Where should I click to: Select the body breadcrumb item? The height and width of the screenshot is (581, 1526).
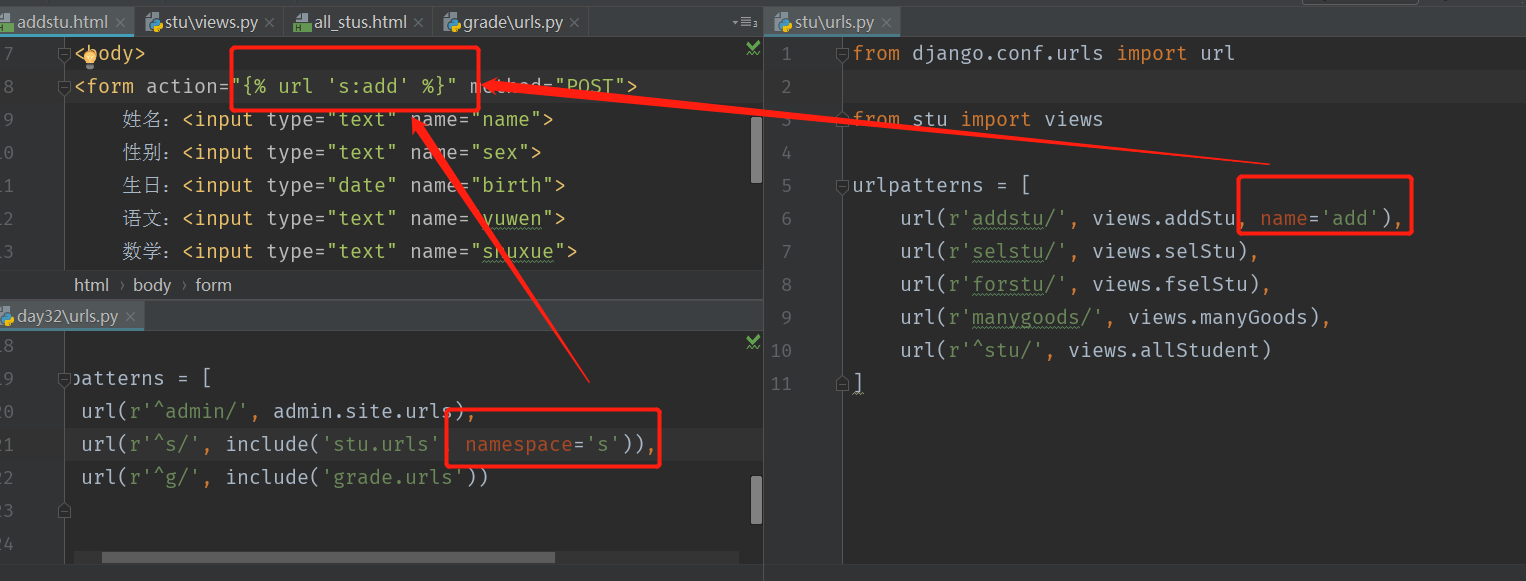(x=152, y=284)
